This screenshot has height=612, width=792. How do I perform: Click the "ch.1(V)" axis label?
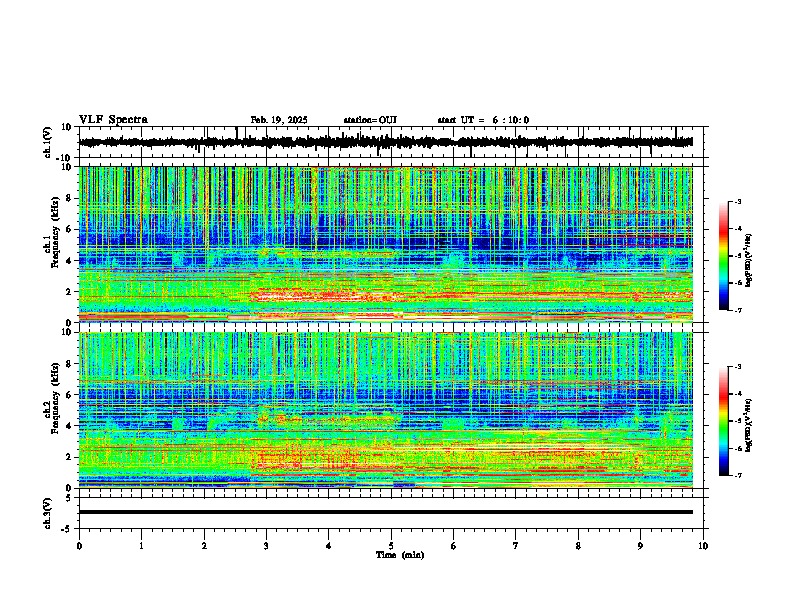point(48,142)
